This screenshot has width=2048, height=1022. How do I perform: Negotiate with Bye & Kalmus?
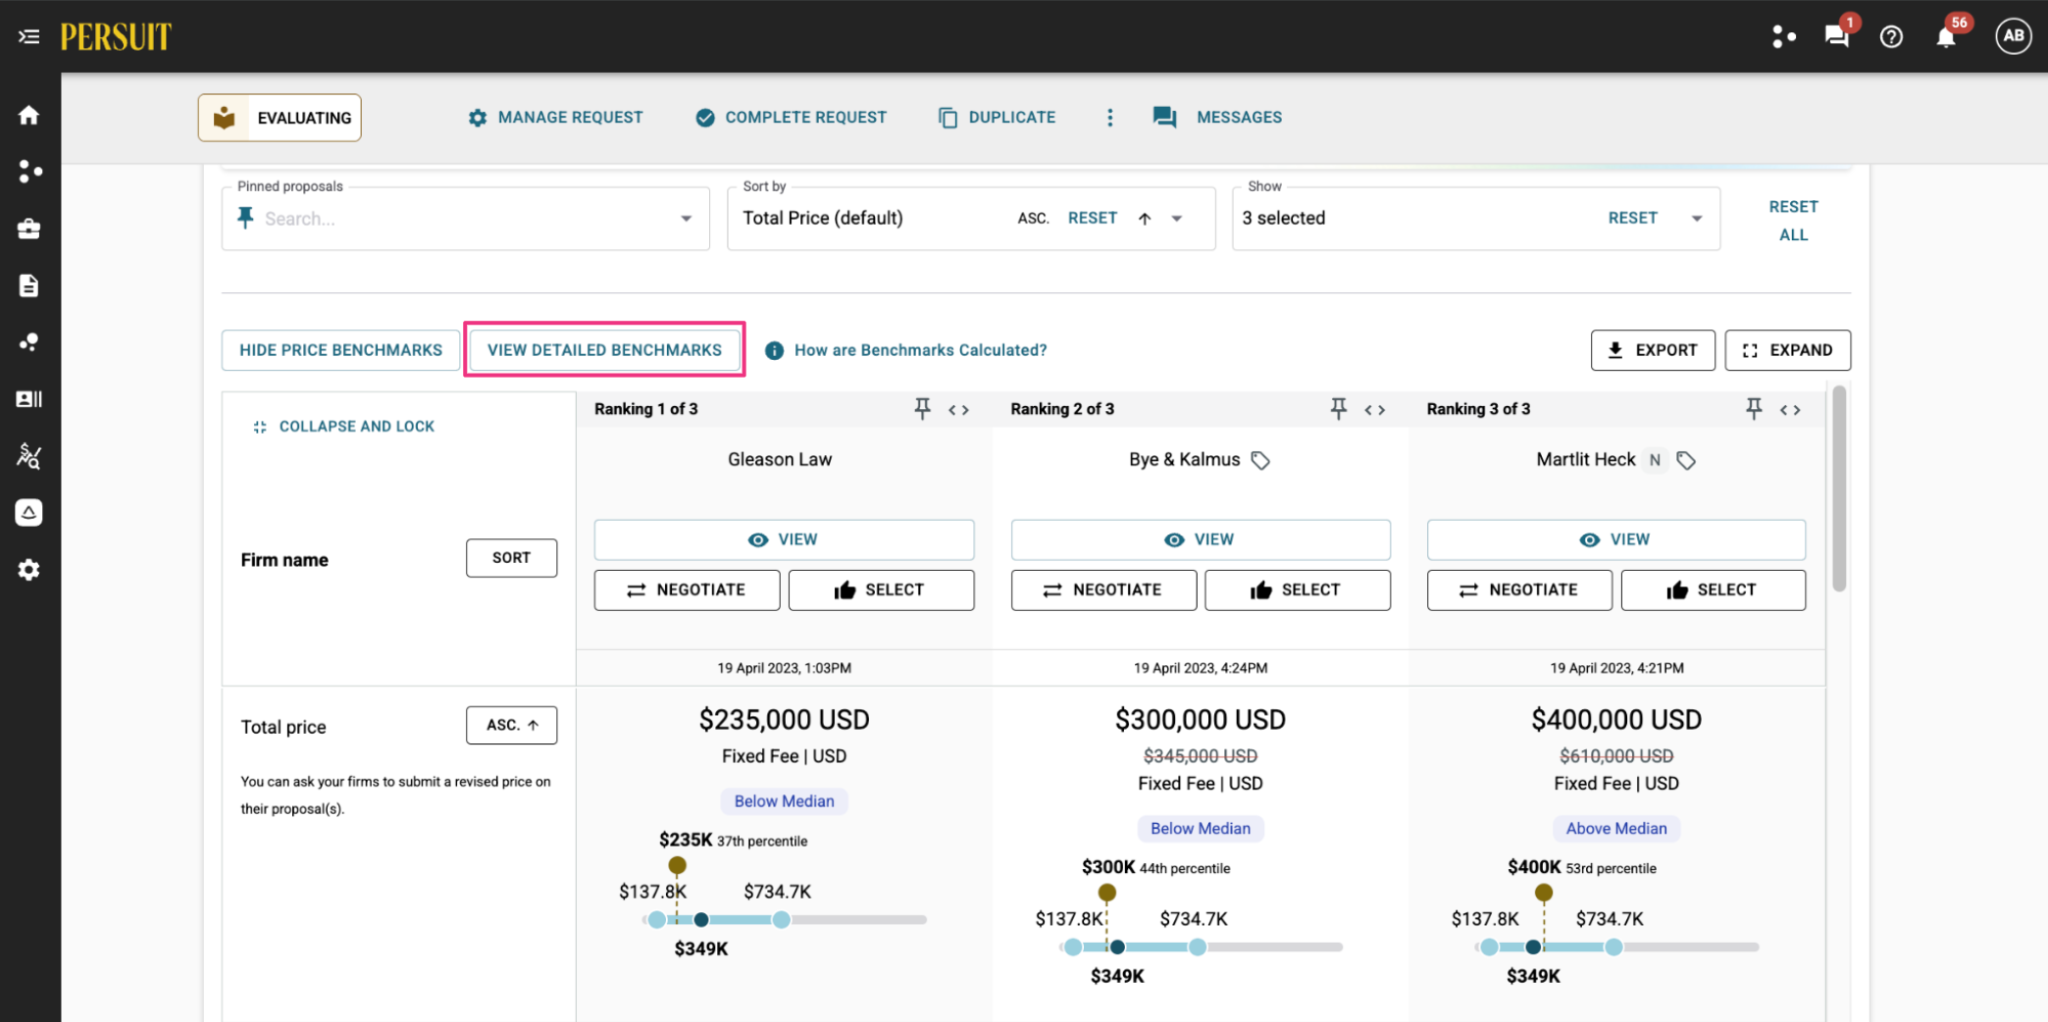pyautogui.click(x=1104, y=590)
